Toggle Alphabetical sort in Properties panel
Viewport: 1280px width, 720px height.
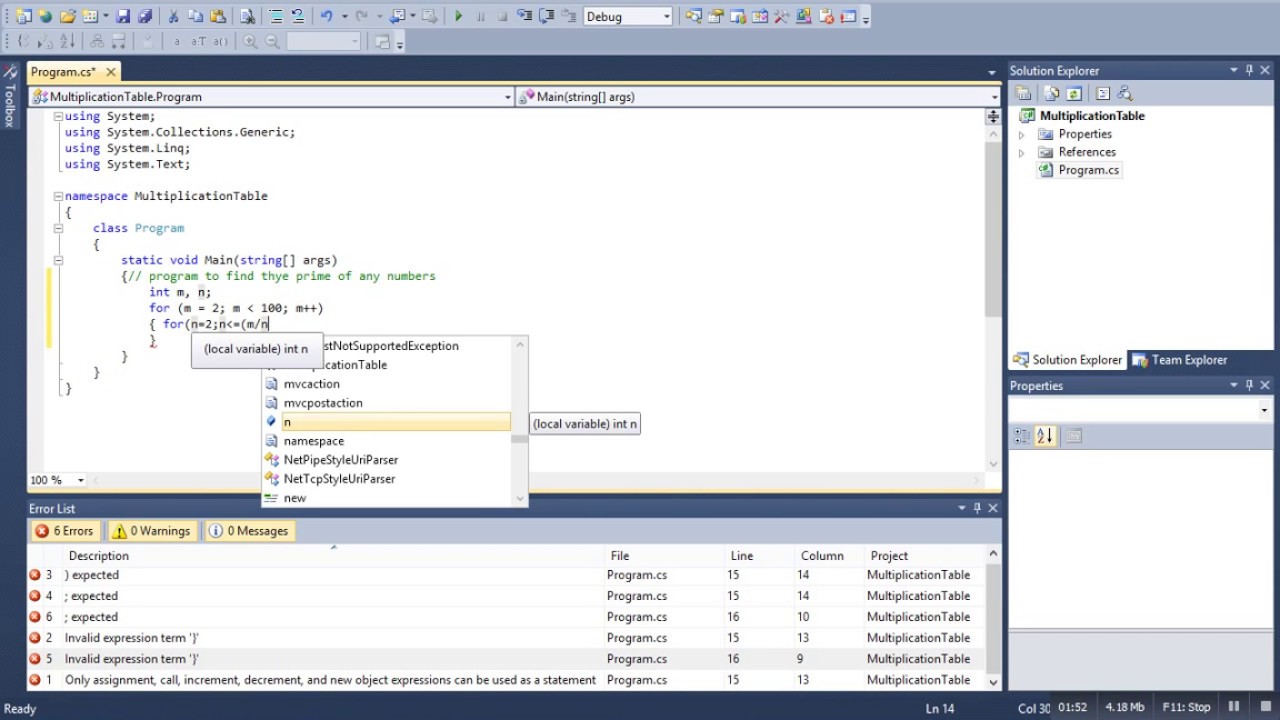click(1046, 436)
